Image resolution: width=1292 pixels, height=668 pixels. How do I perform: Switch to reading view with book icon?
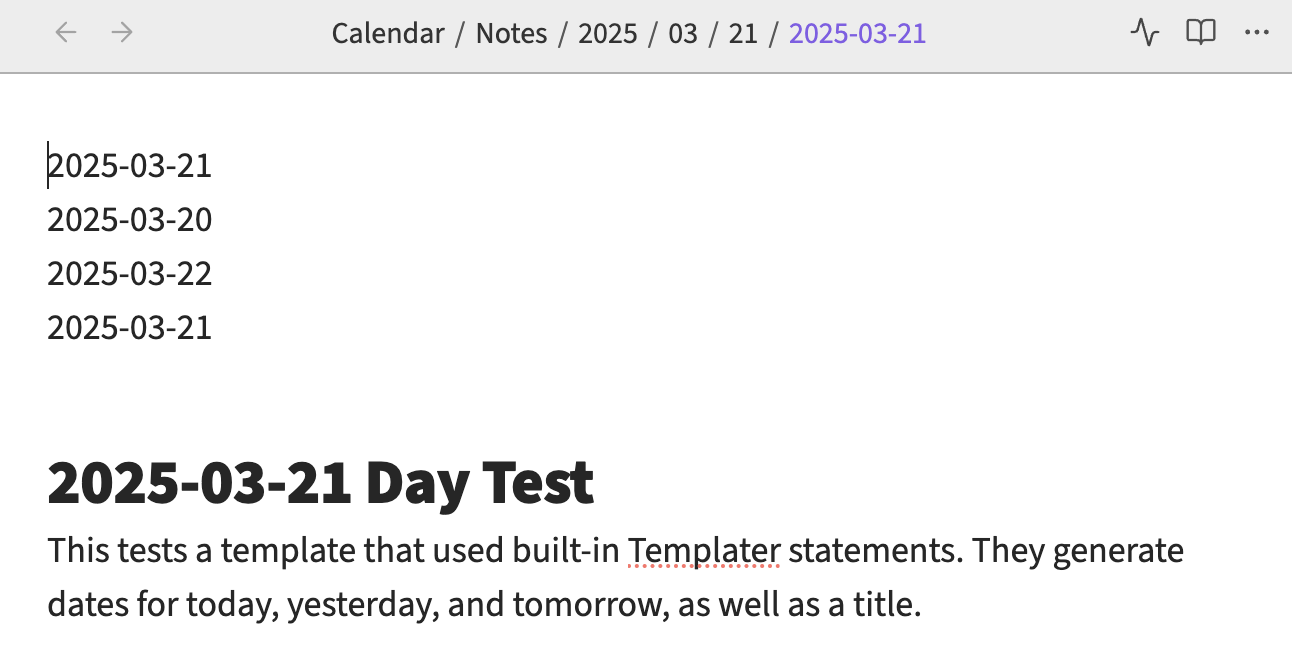pos(1200,33)
